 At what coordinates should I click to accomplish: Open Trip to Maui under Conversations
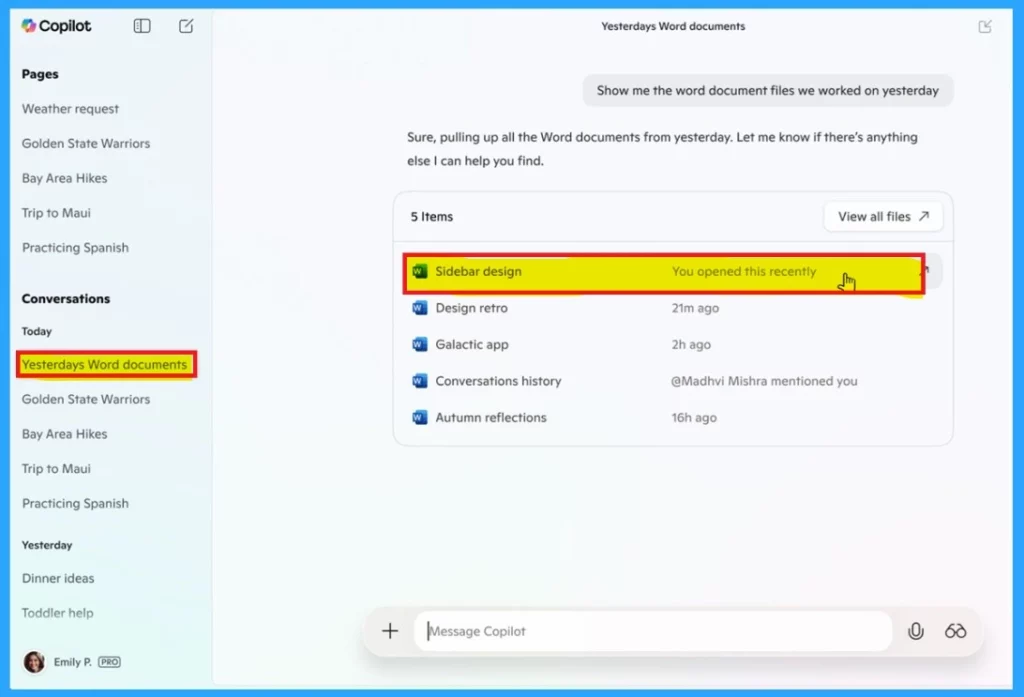point(56,468)
